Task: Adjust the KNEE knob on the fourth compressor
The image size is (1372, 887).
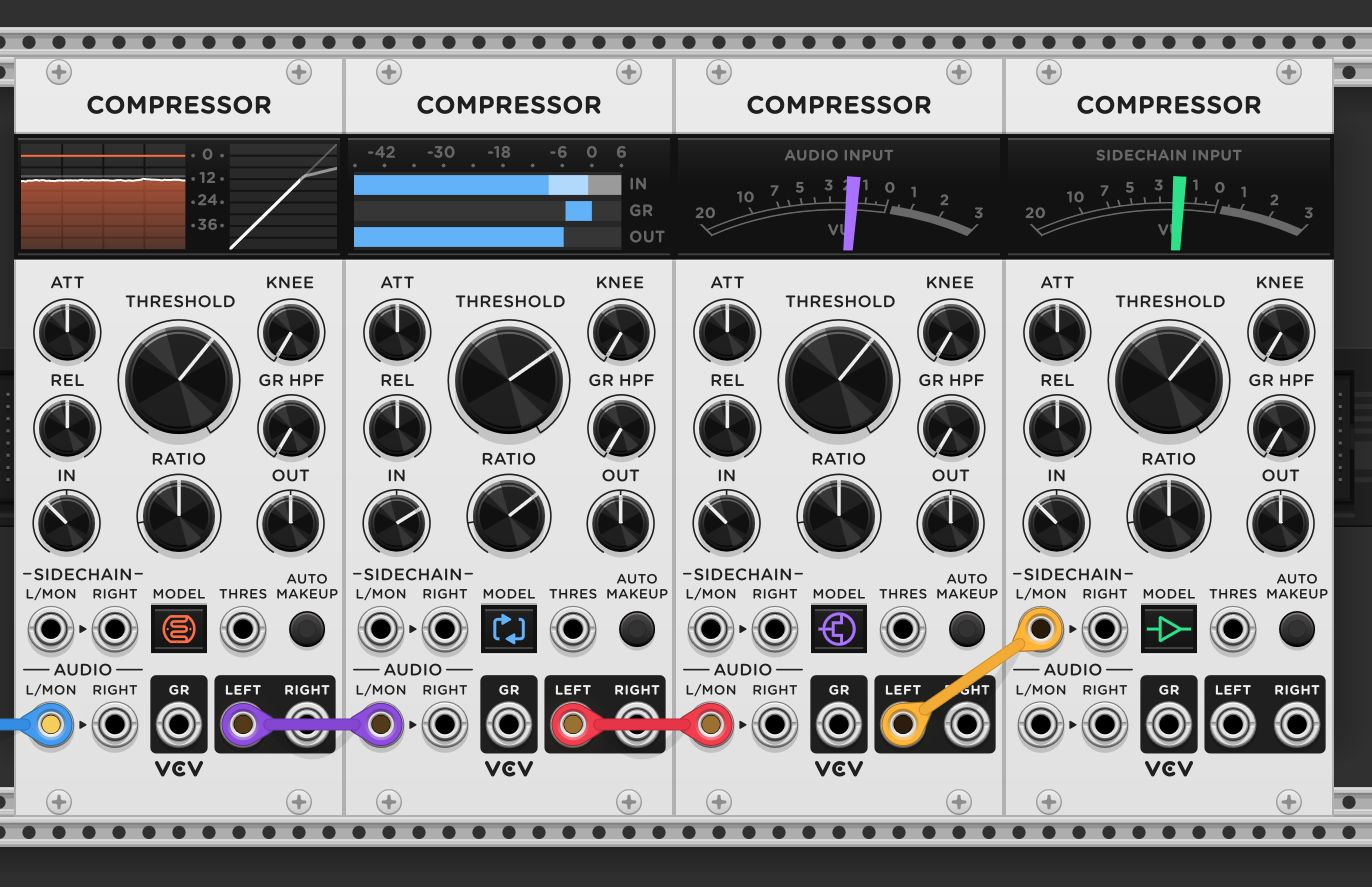Action: [x=1281, y=332]
